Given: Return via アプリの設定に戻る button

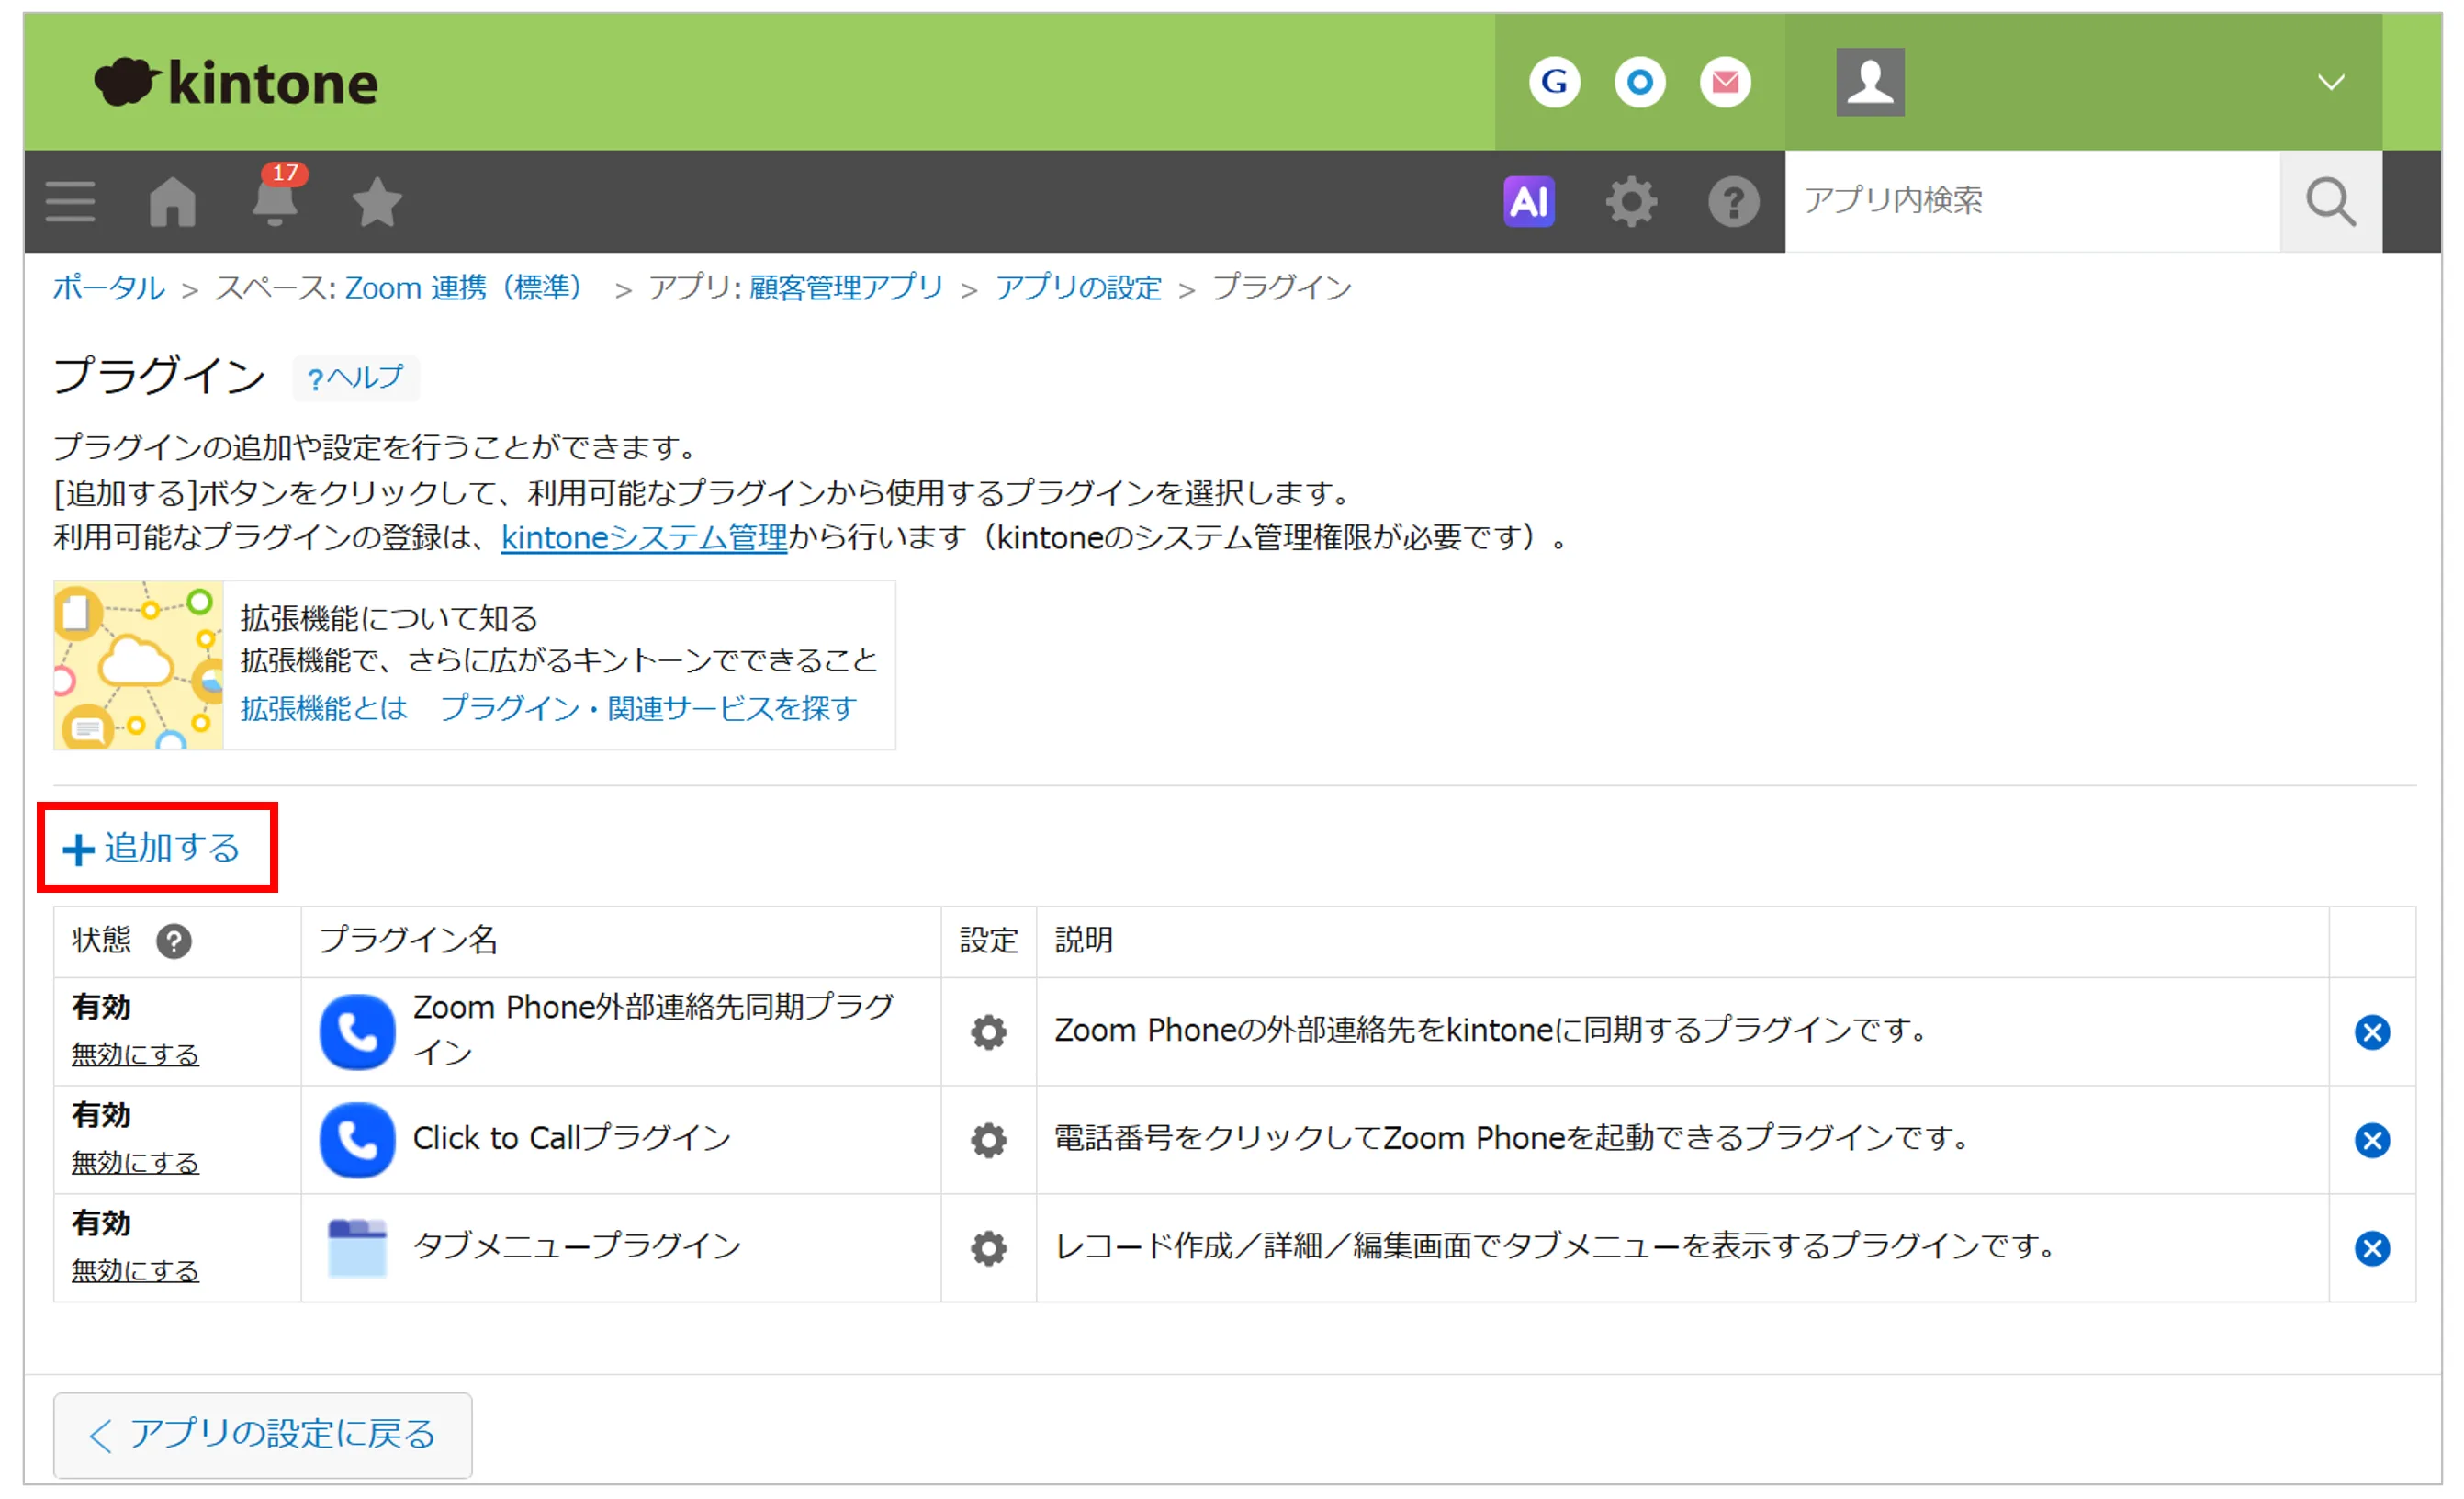Looking at the screenshot, I should [262, 1435].
